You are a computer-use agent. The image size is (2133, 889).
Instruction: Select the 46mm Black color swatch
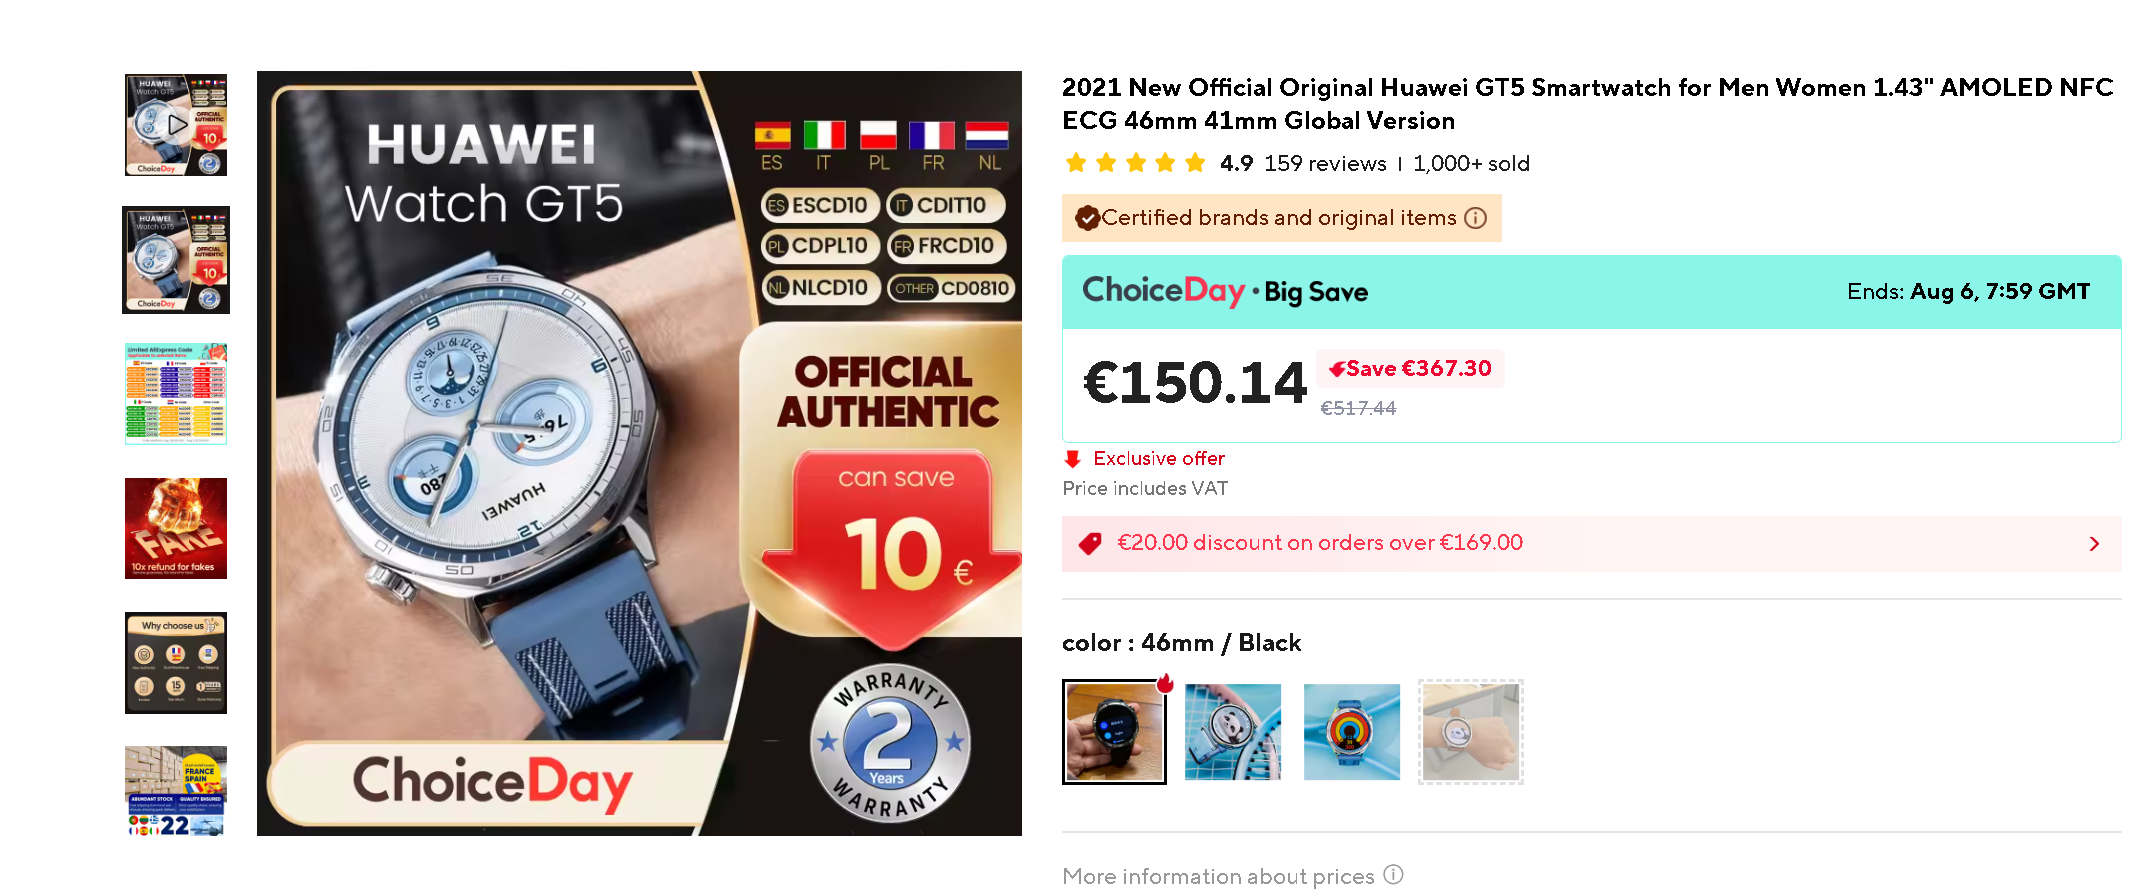click(x=1114, y=732)
